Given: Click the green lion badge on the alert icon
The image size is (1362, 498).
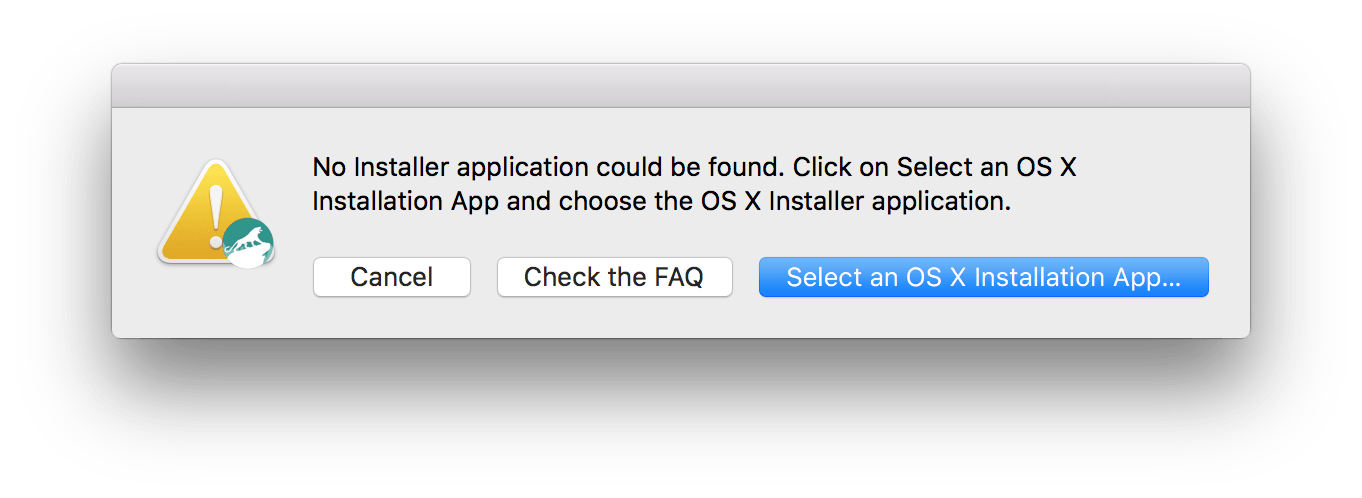Looking at the screenshot, I should (248, 243).
